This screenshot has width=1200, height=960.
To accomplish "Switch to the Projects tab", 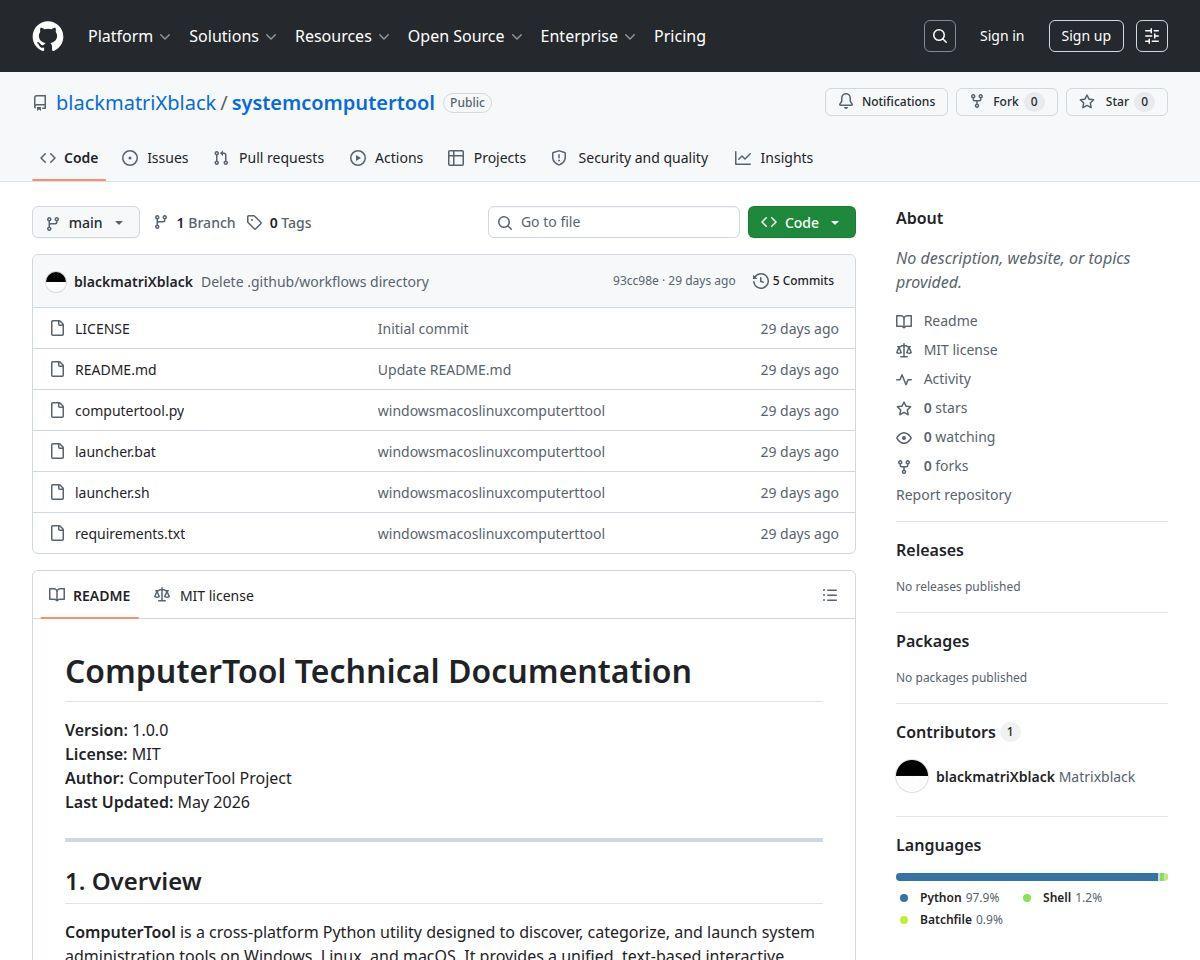I will (487, 158).
